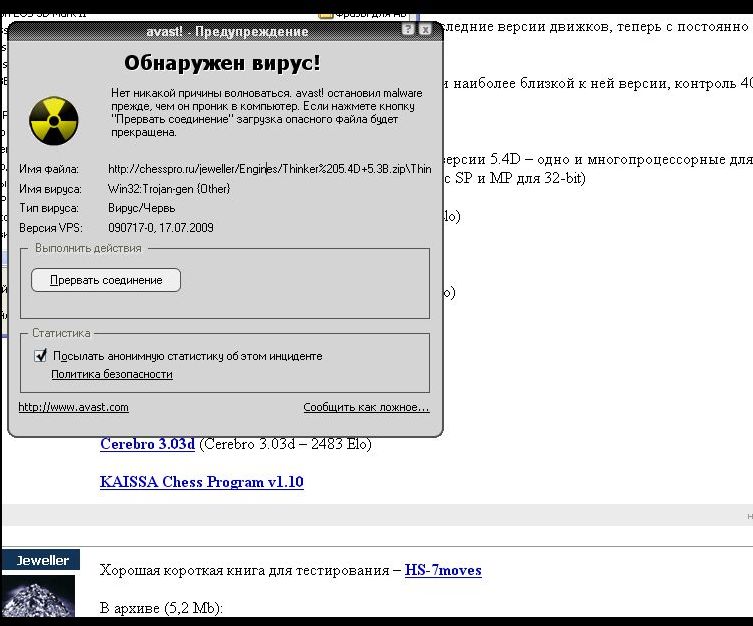This screenshot has height=626, width=753.
Task: Click the VPS version 090717-0 value
Action: click(160, 228)
